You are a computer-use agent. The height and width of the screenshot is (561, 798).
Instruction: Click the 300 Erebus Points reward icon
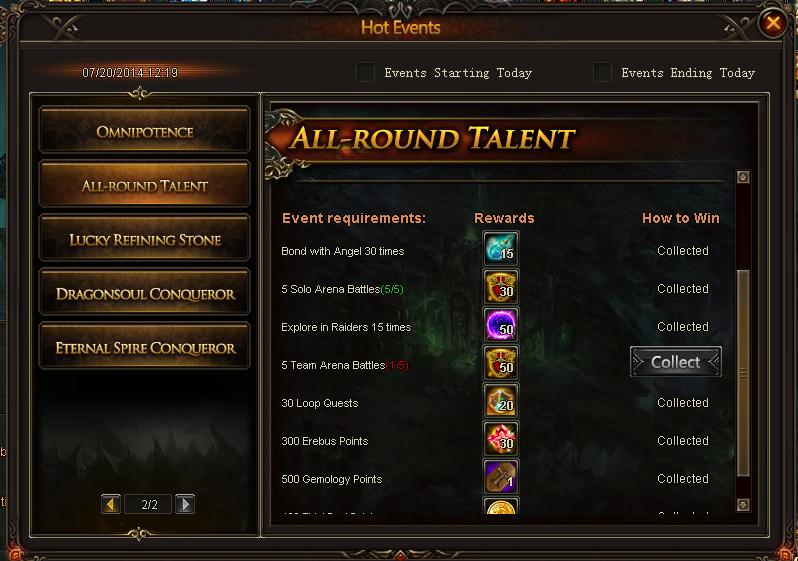tap(501, 439)
